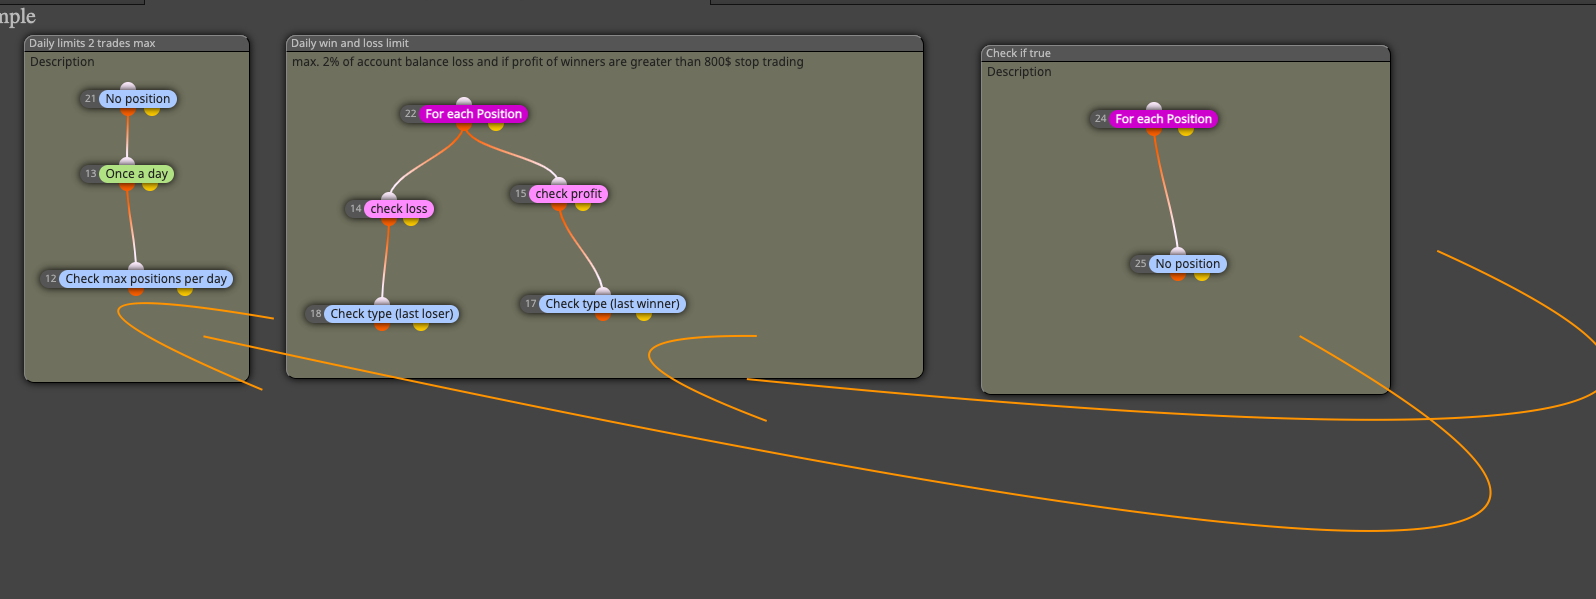Click orange output of 'Check type (last winner)'
The image size is (1596, 599).
pos(603,316)
